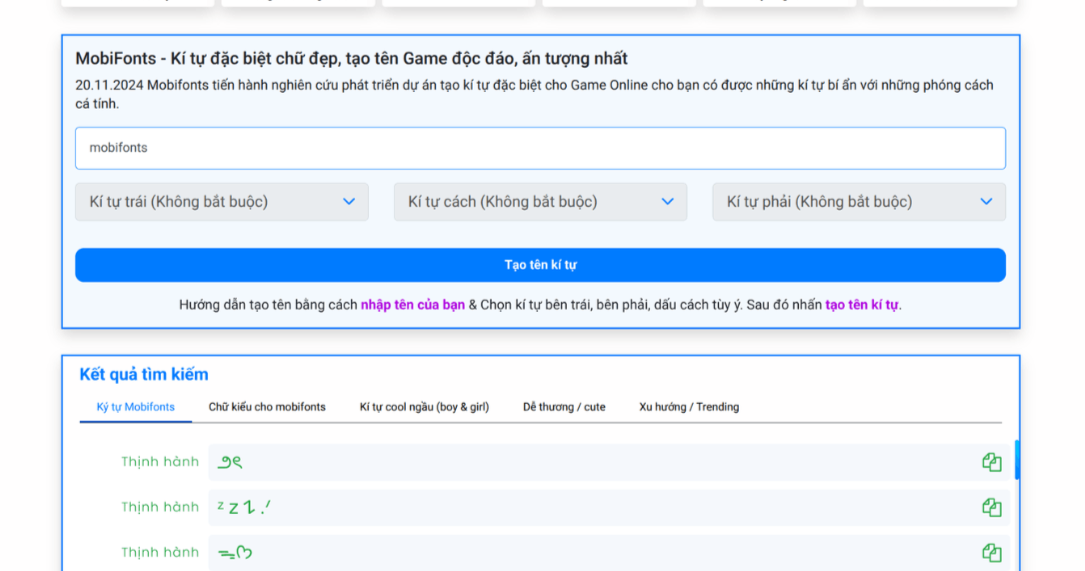1085x571 pixels.
Task: Copy the third Thịnh hành result symbol
Action: click(x=992, y=552)
